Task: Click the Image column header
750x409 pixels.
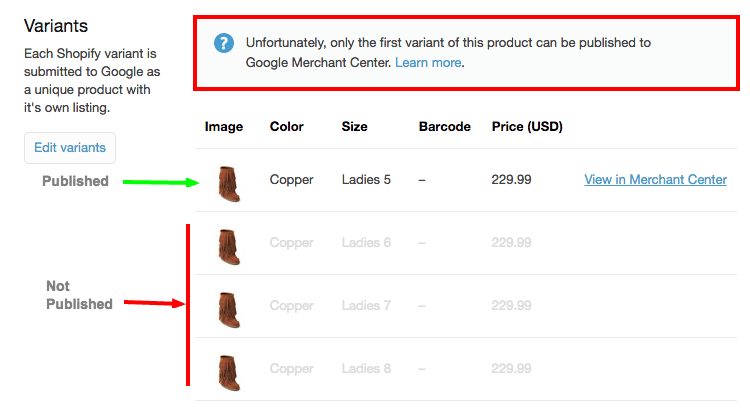Action: (x=224, y=127)
